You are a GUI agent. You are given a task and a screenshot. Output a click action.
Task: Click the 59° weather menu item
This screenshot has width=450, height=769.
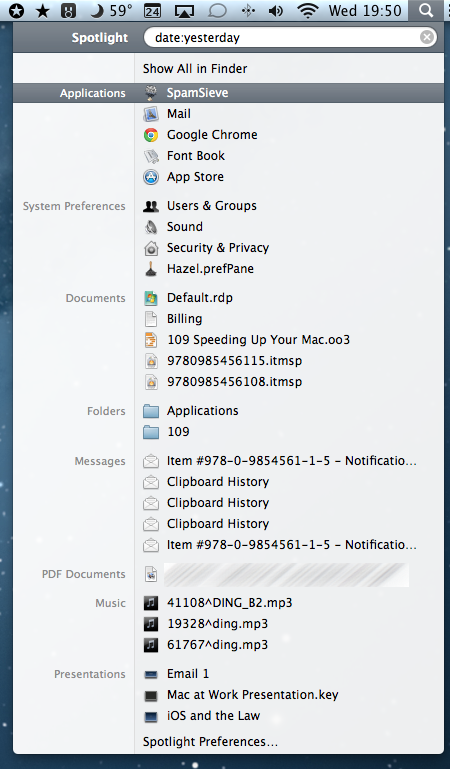(112, 10)
